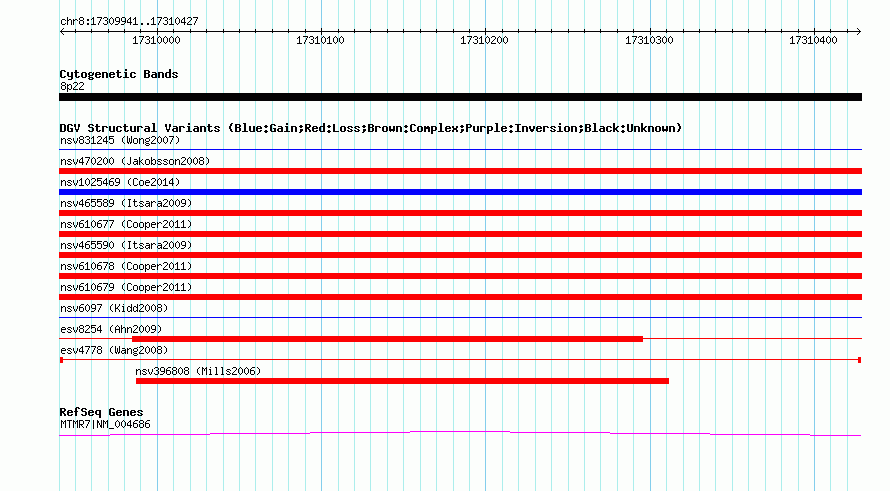Click the ruler's right arrow end
The width and height of the screenshot is (890, 491).
point(858,32)
